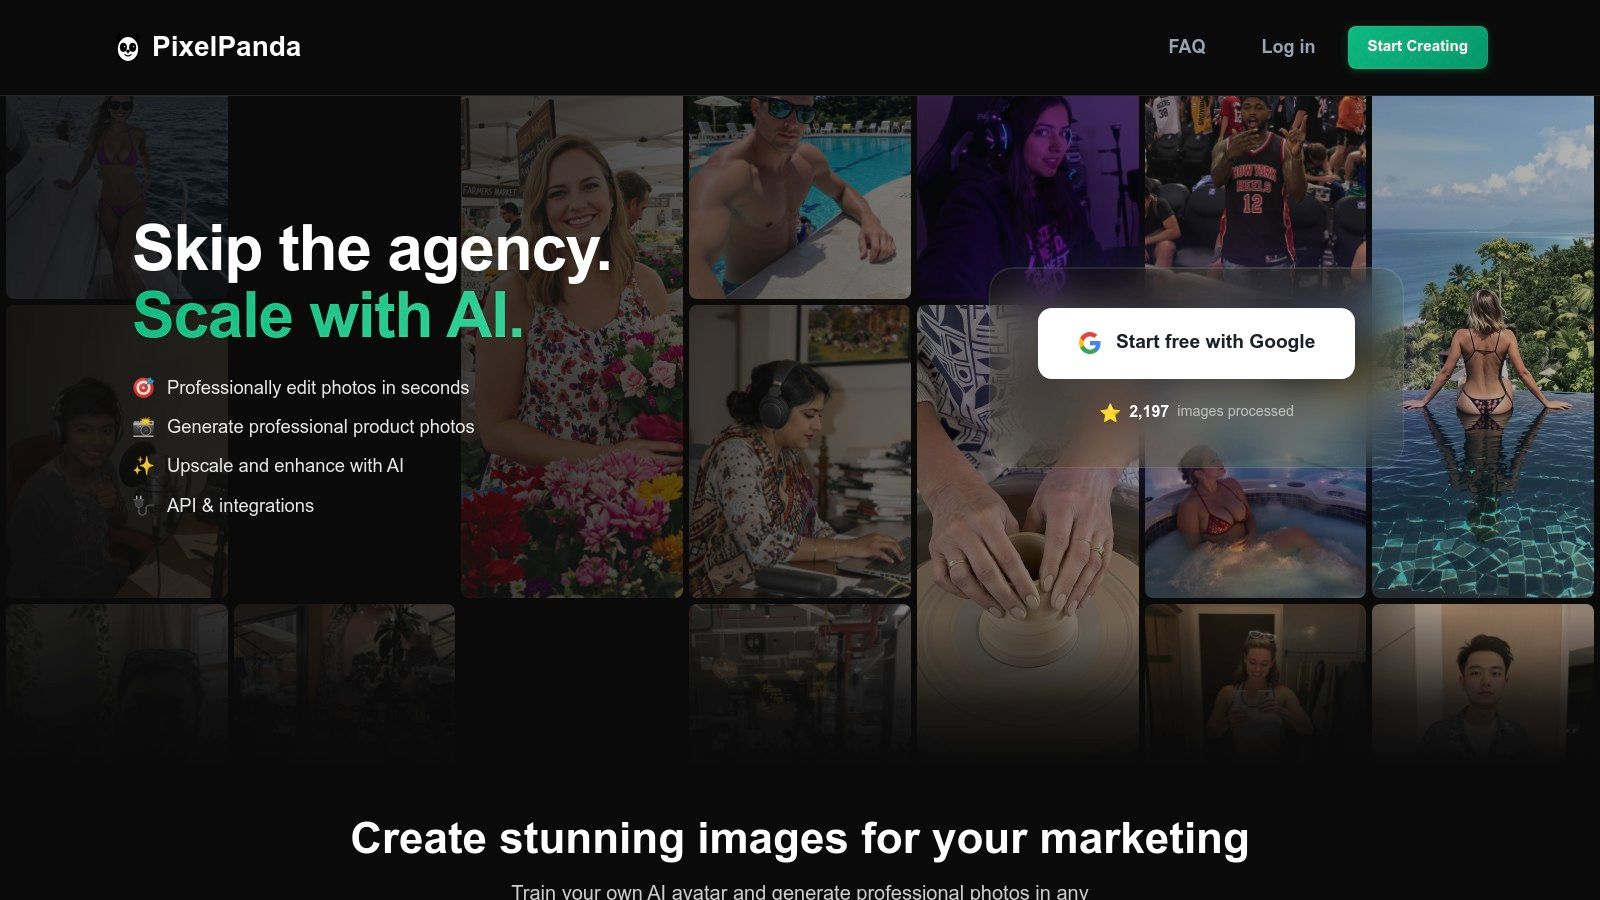
Task: Open the man in sunglasses poolside photo
Action: [800, 197]
